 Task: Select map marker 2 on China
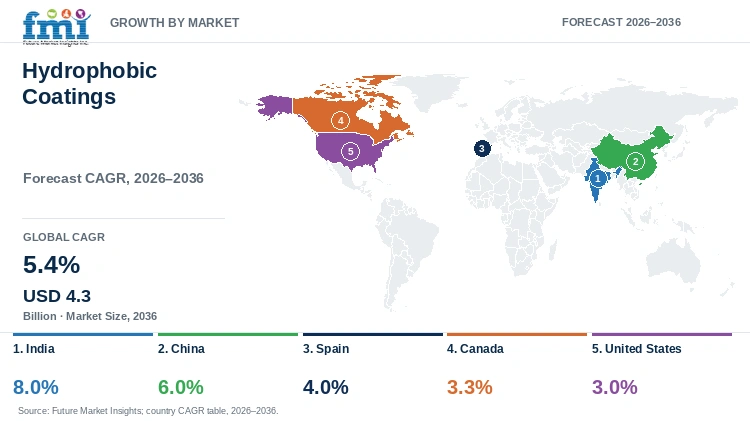pyautogui.click(x=635, y=161)
